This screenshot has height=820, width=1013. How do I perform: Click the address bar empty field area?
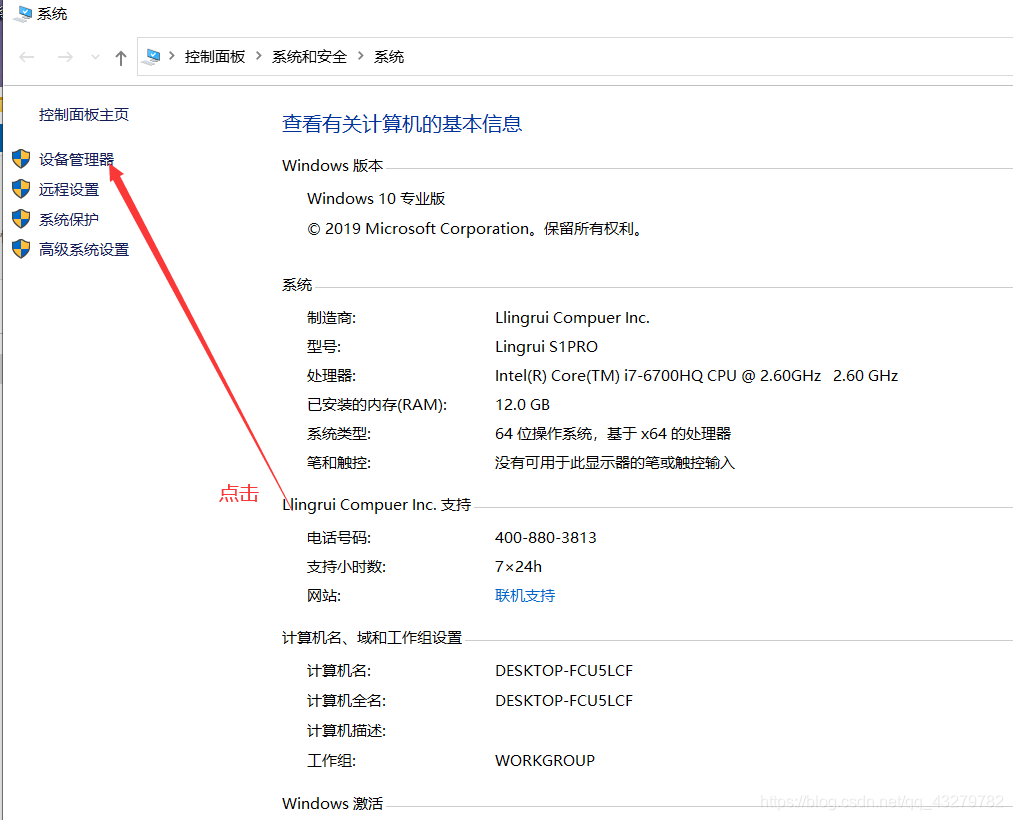pos(707,57)
